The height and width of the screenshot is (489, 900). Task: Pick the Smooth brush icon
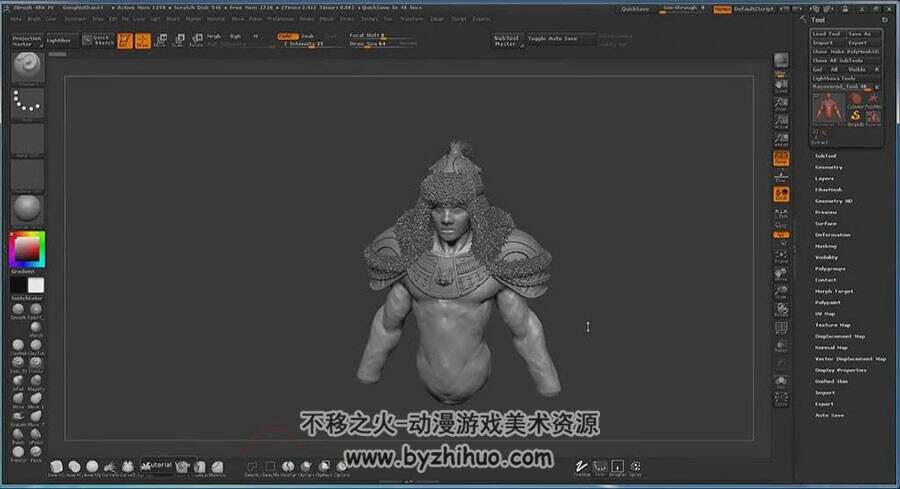[x=18, y=311]
